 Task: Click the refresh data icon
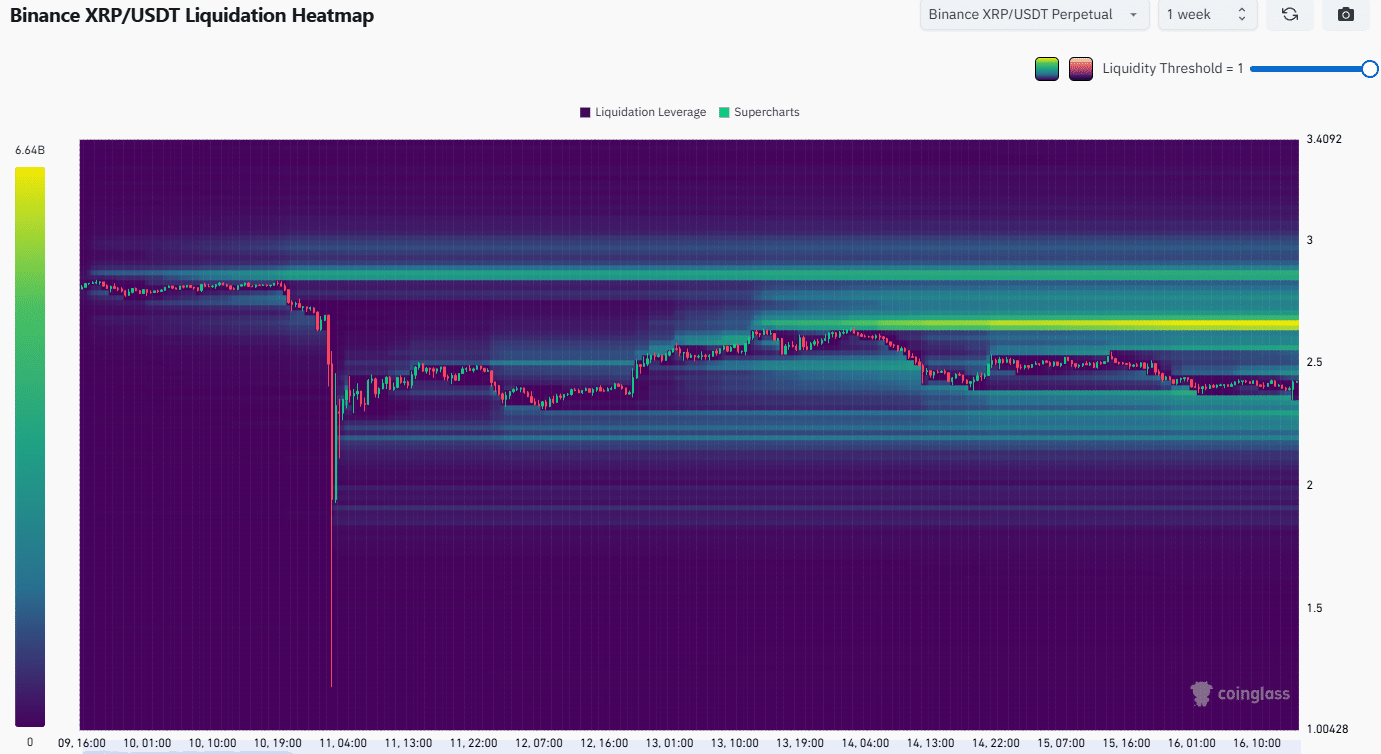[x=1289, y=15]
